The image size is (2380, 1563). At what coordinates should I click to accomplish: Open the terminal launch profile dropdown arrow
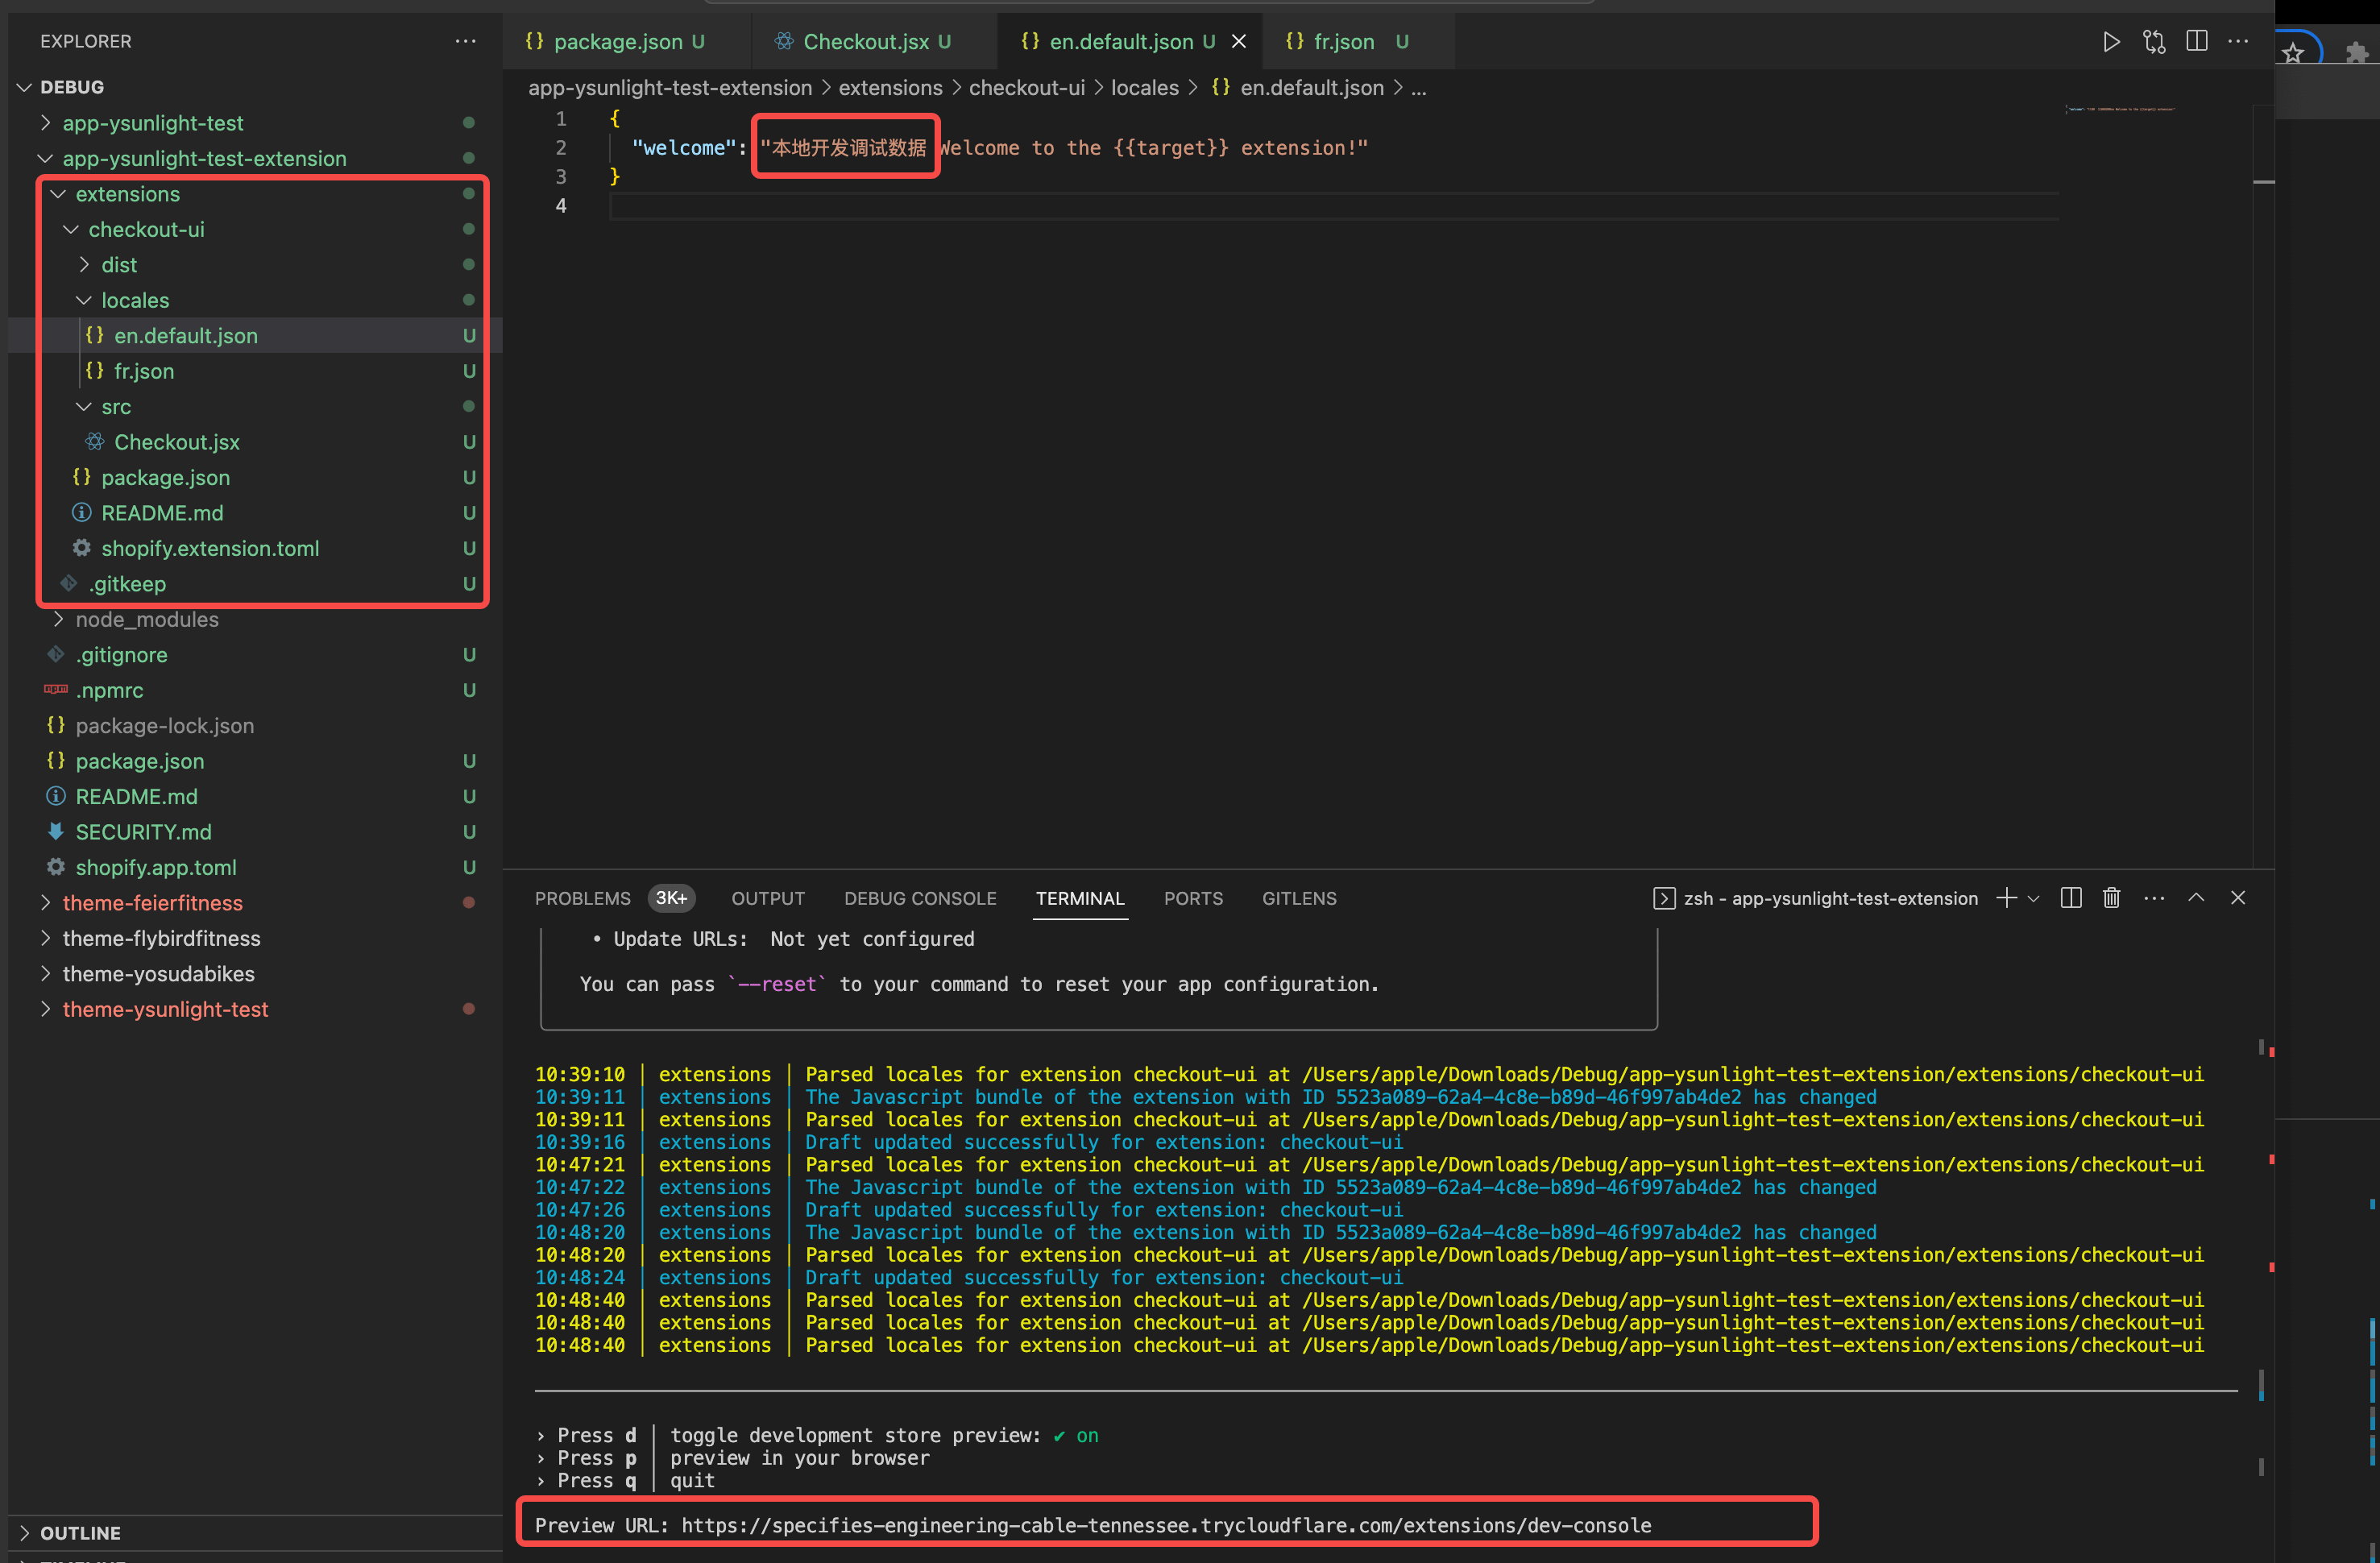click(2033, 898)
